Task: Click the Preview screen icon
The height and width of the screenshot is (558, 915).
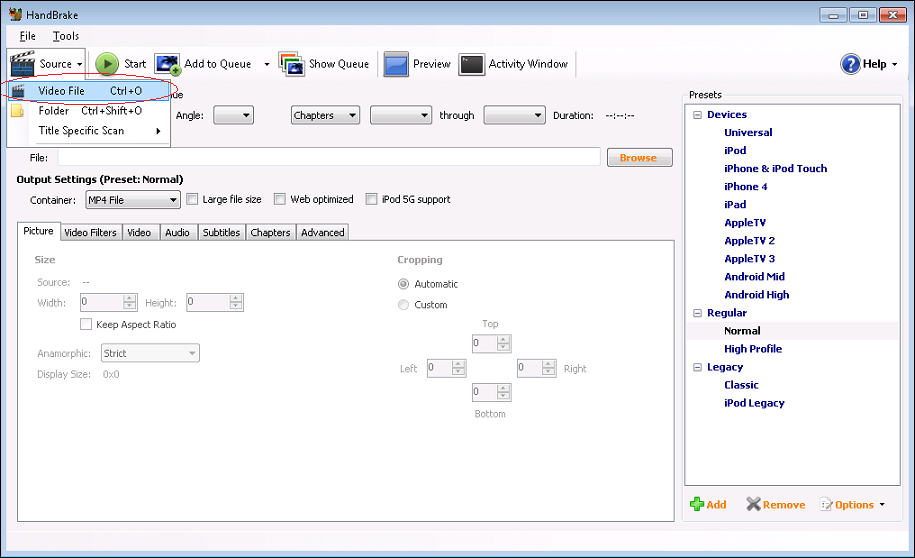Action: [396, 64]
